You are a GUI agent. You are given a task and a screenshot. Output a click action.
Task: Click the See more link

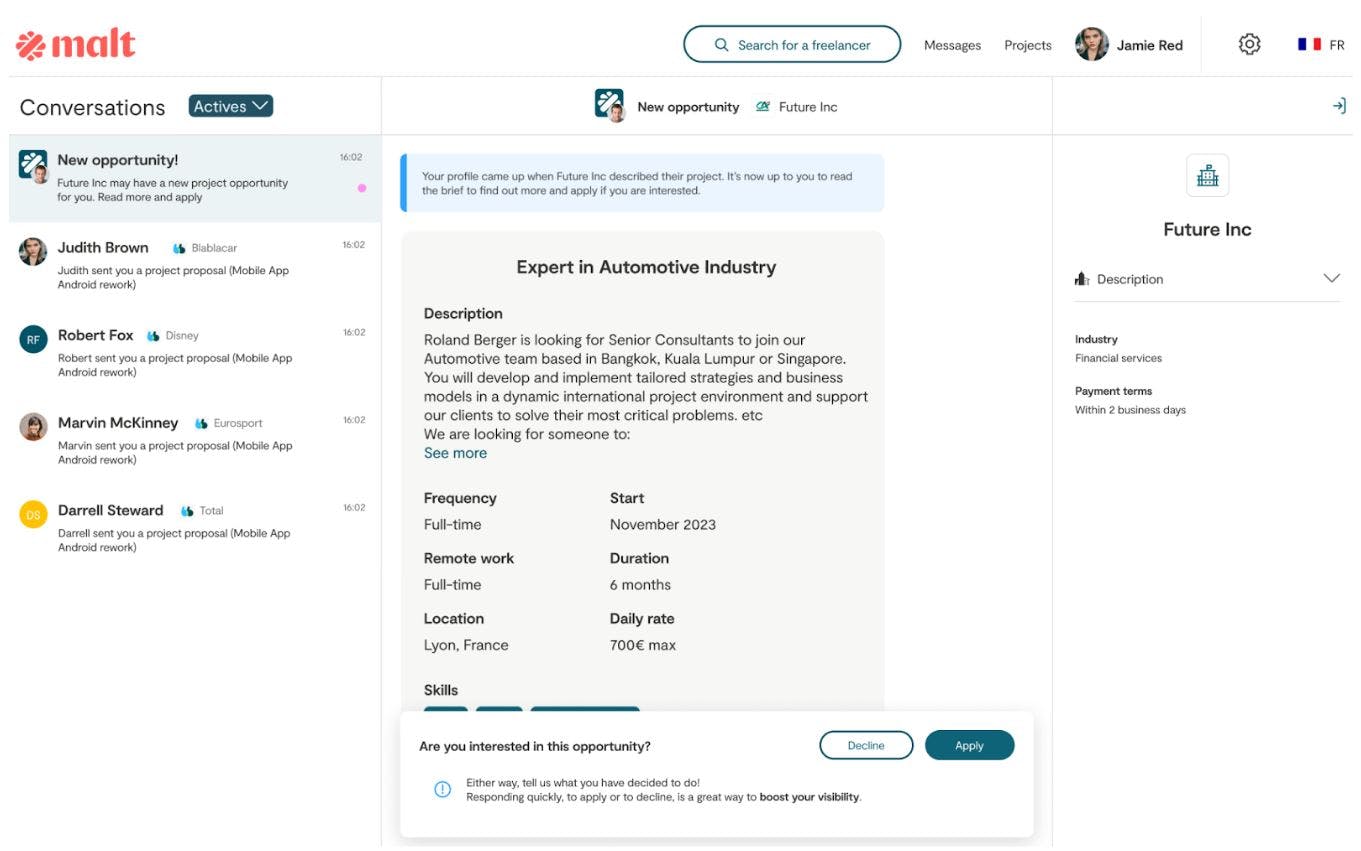pos(455,453)
